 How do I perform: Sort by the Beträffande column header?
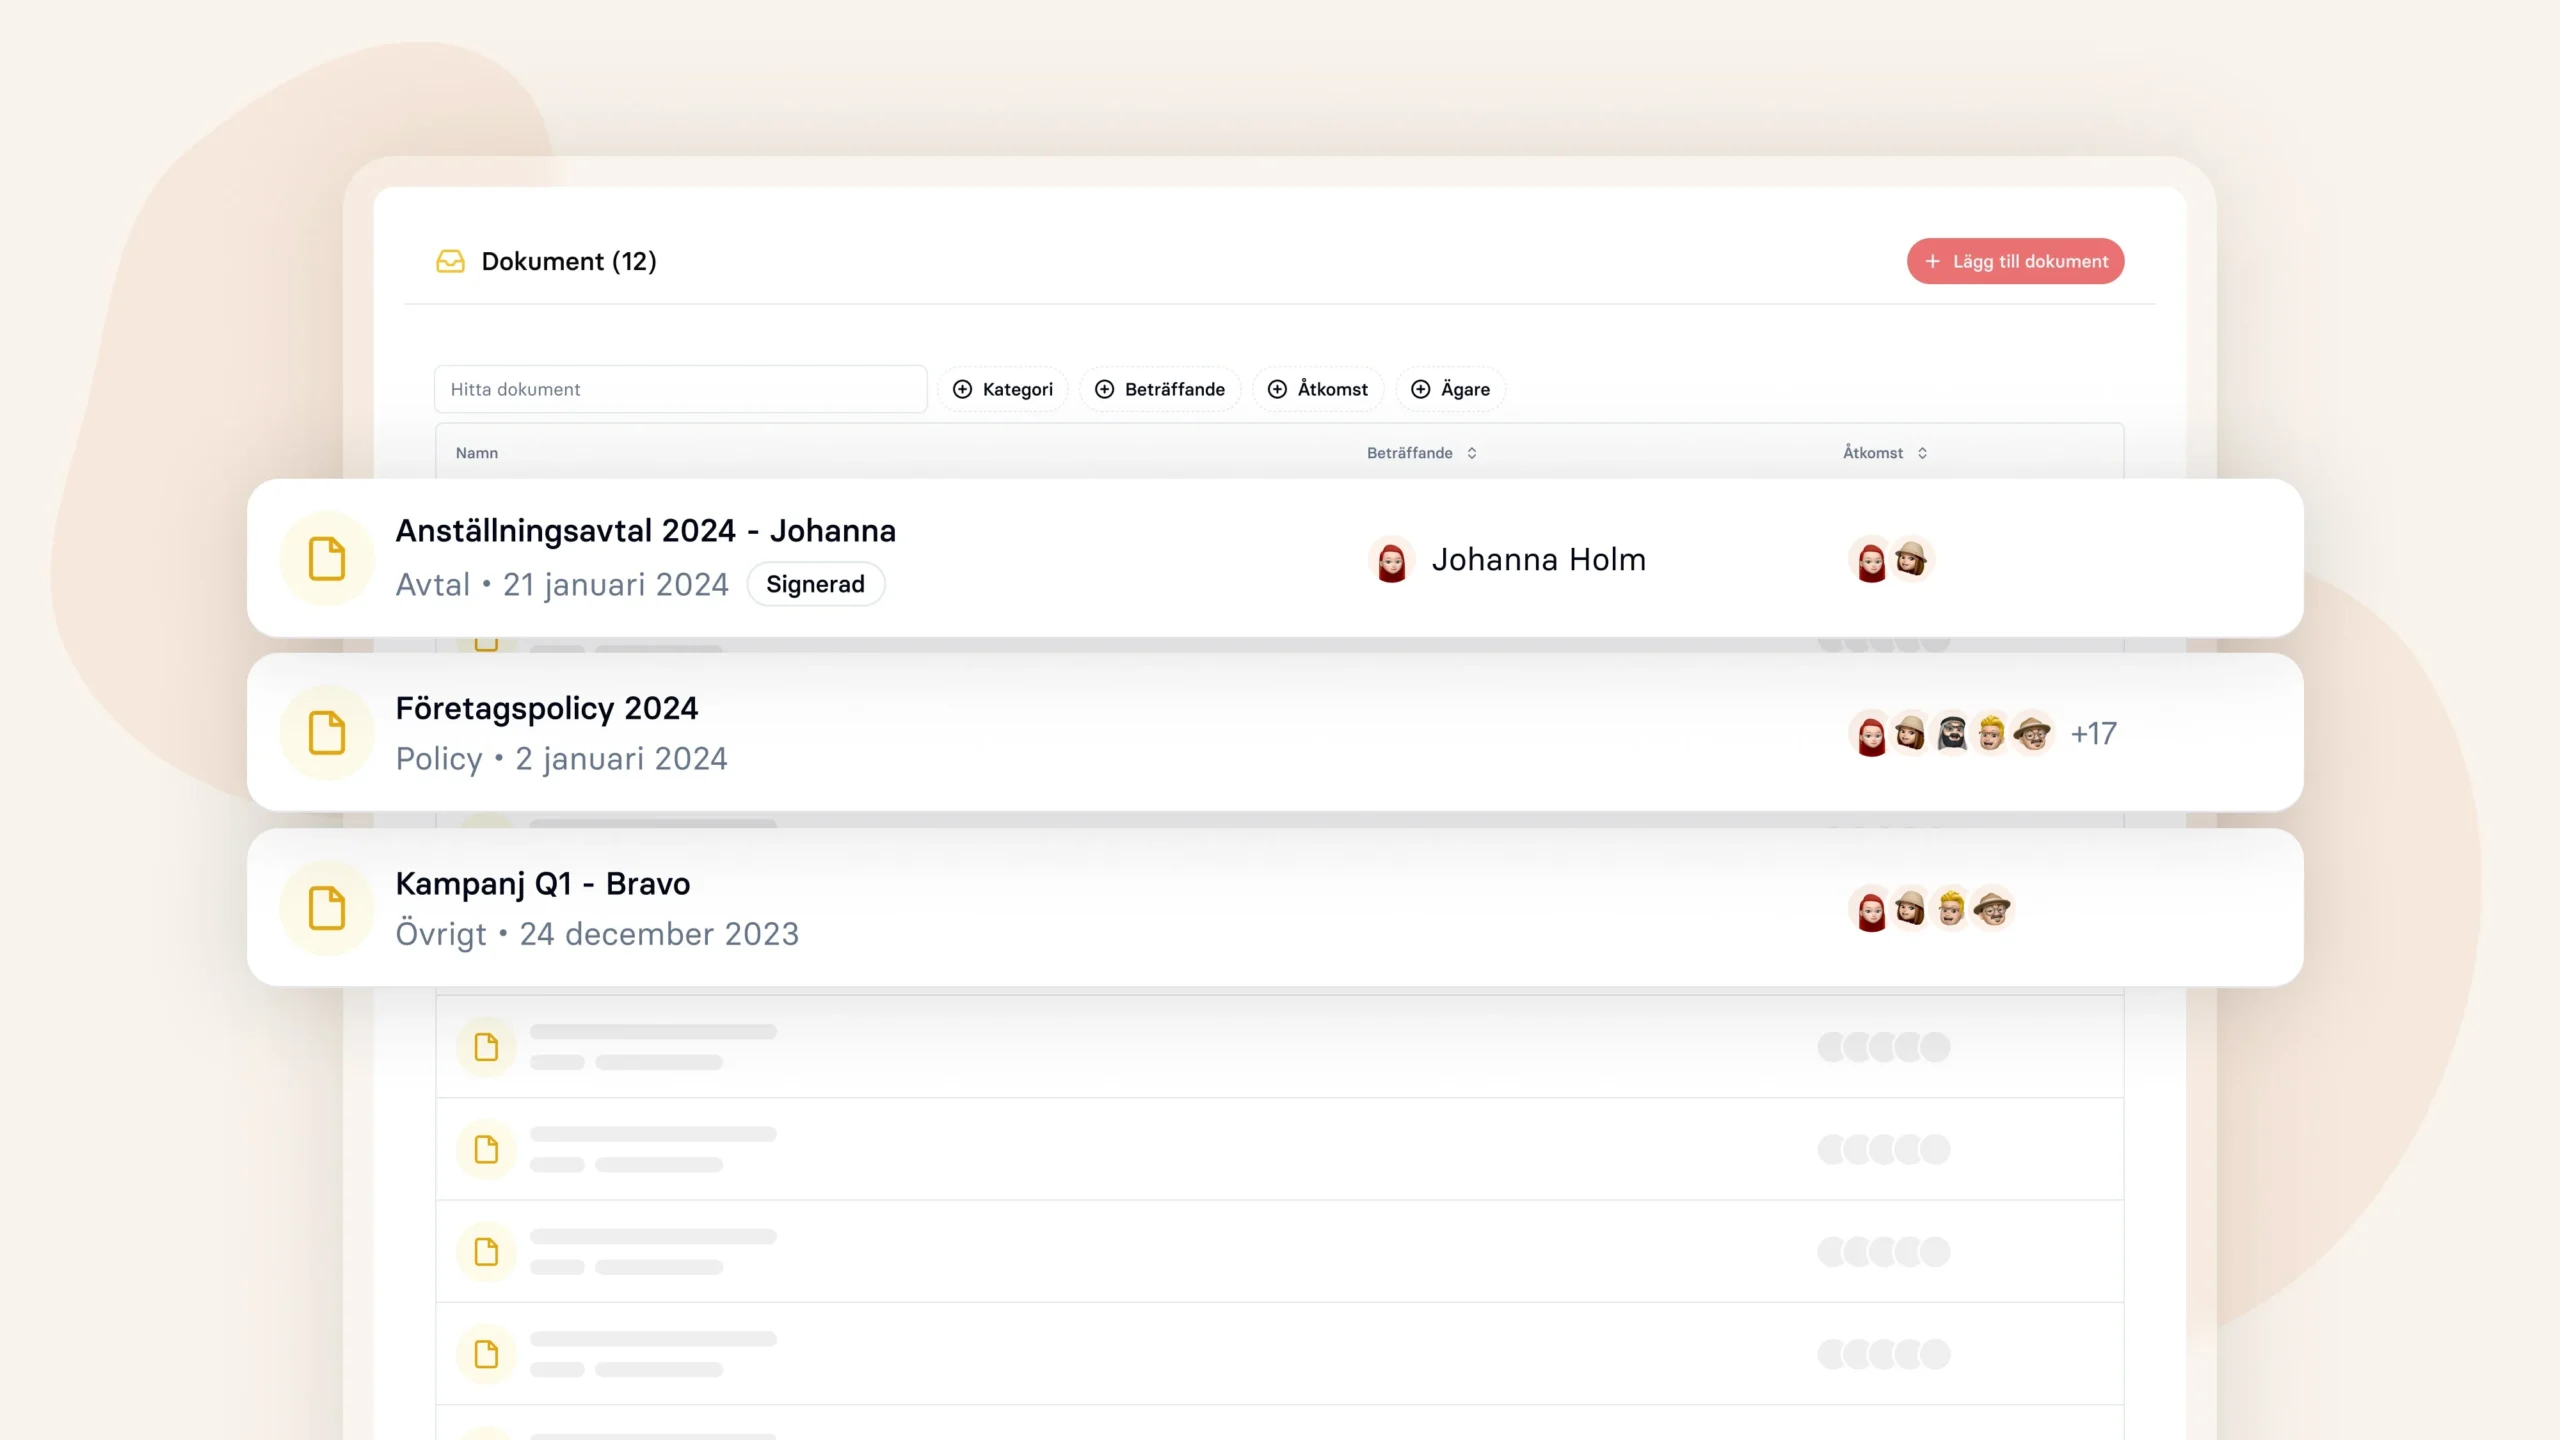[1422, 453]
